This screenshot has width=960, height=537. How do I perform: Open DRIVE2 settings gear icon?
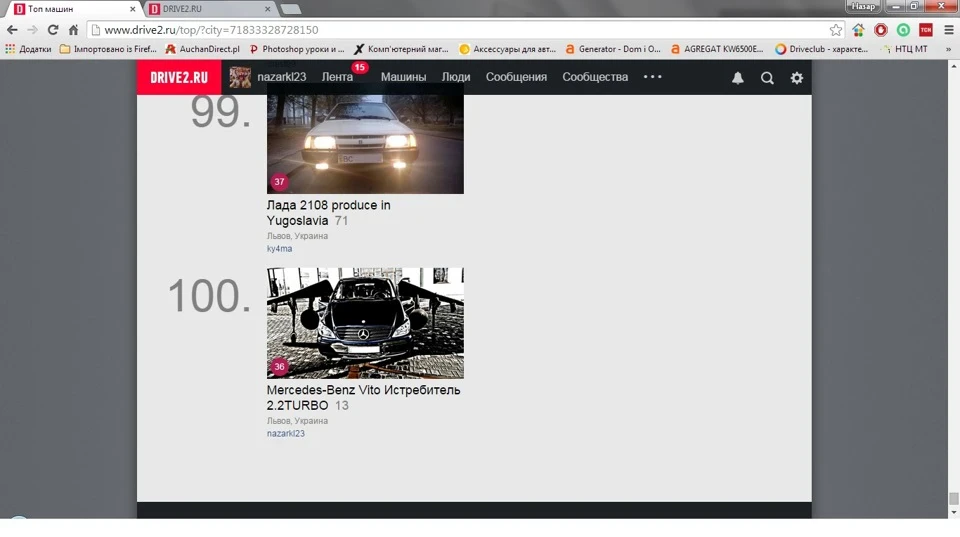(797, 78)
